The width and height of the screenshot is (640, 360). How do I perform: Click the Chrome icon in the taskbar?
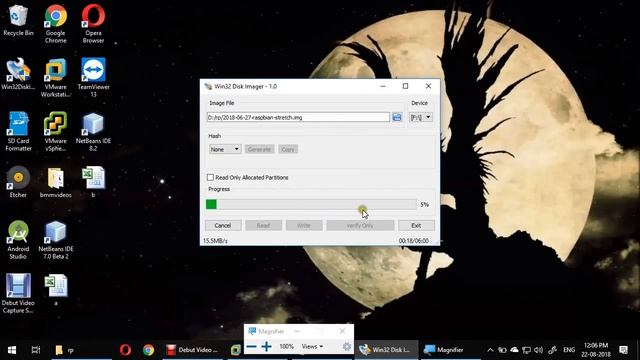tap(149, 350)
